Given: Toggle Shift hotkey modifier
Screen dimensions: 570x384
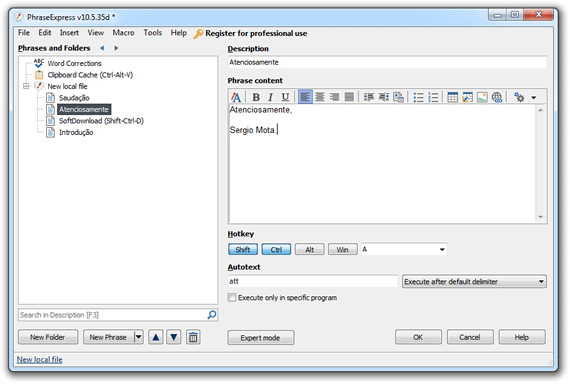Looking at the screenshot, I should (243, 249).
